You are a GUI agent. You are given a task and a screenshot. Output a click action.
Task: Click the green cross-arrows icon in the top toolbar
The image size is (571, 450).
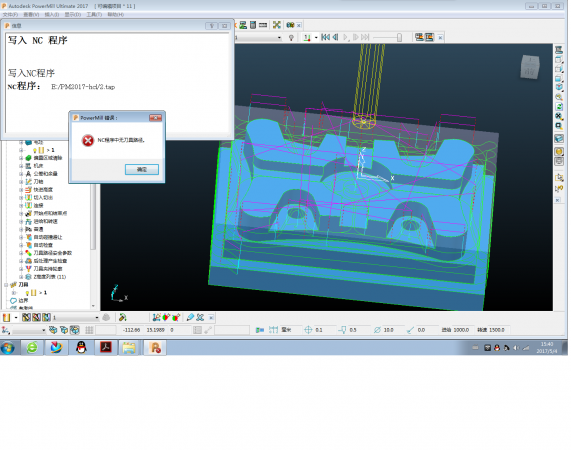coord(277,25)
